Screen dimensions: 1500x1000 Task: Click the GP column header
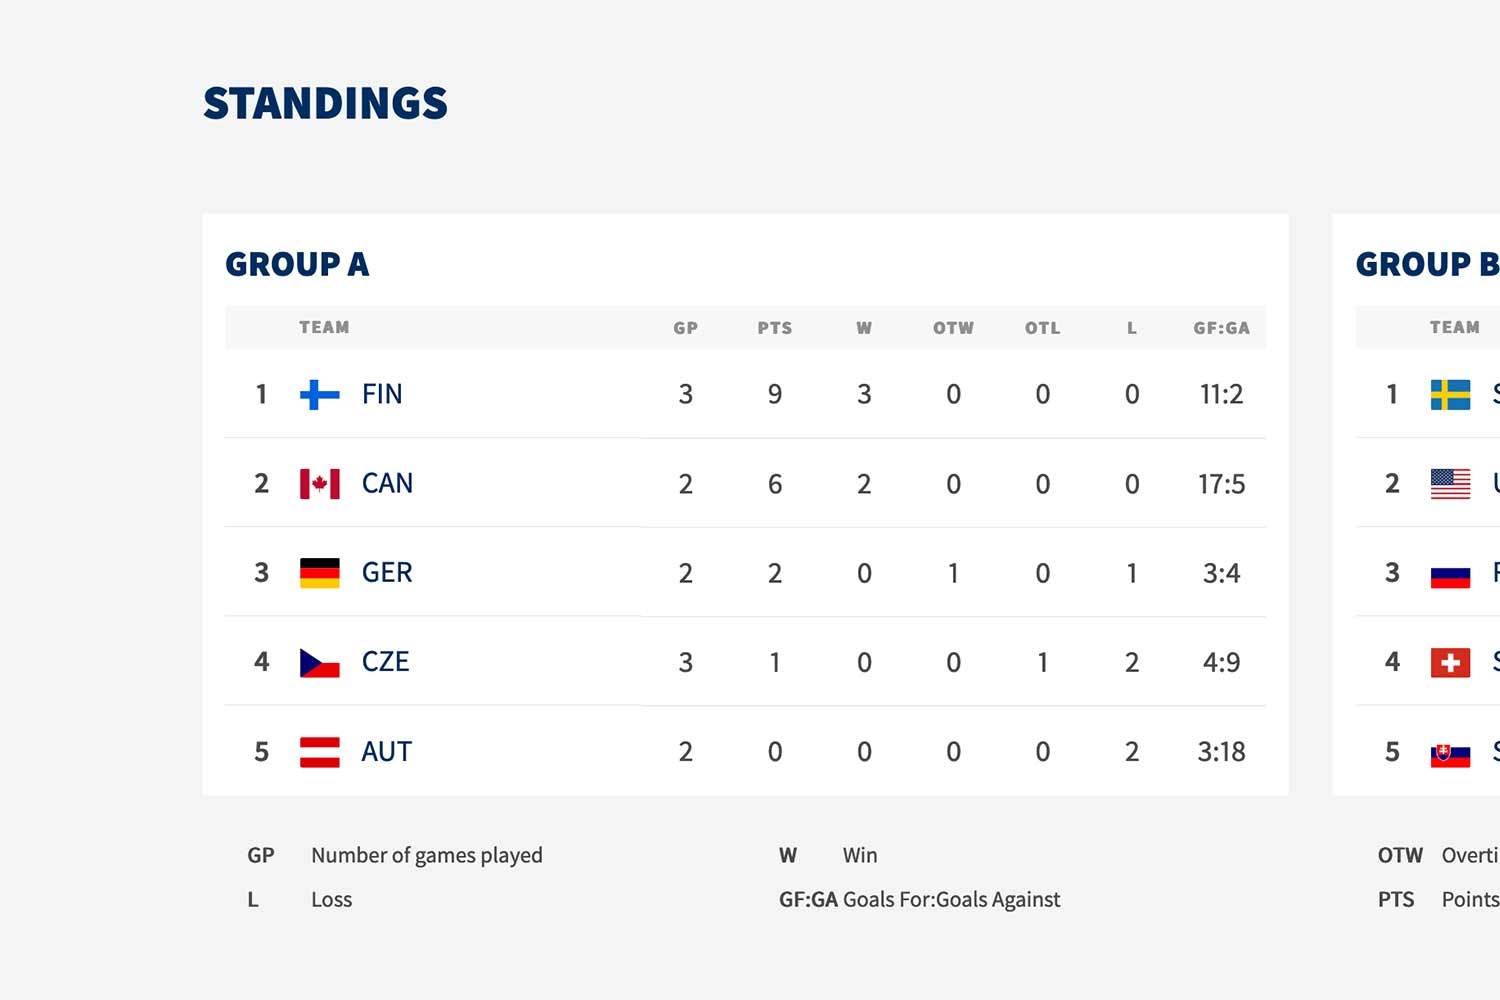point(685,328)
